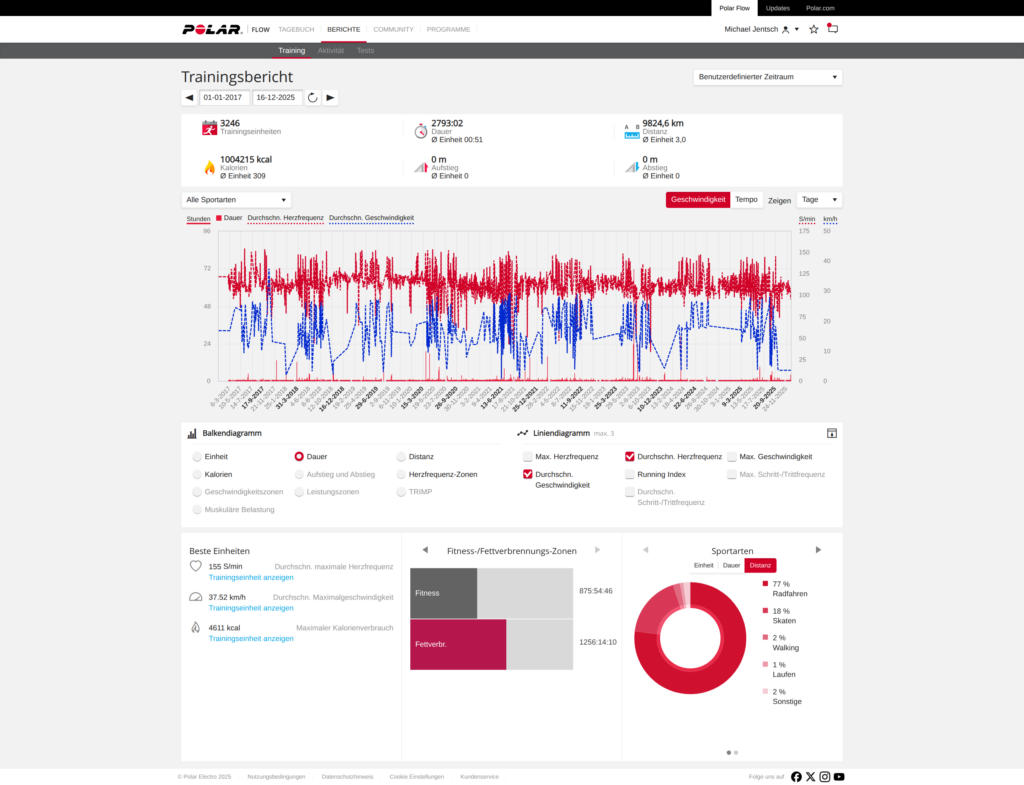
Task: Enable the Max. Herzfrequenz checkbox
Action: click(528, 456)
